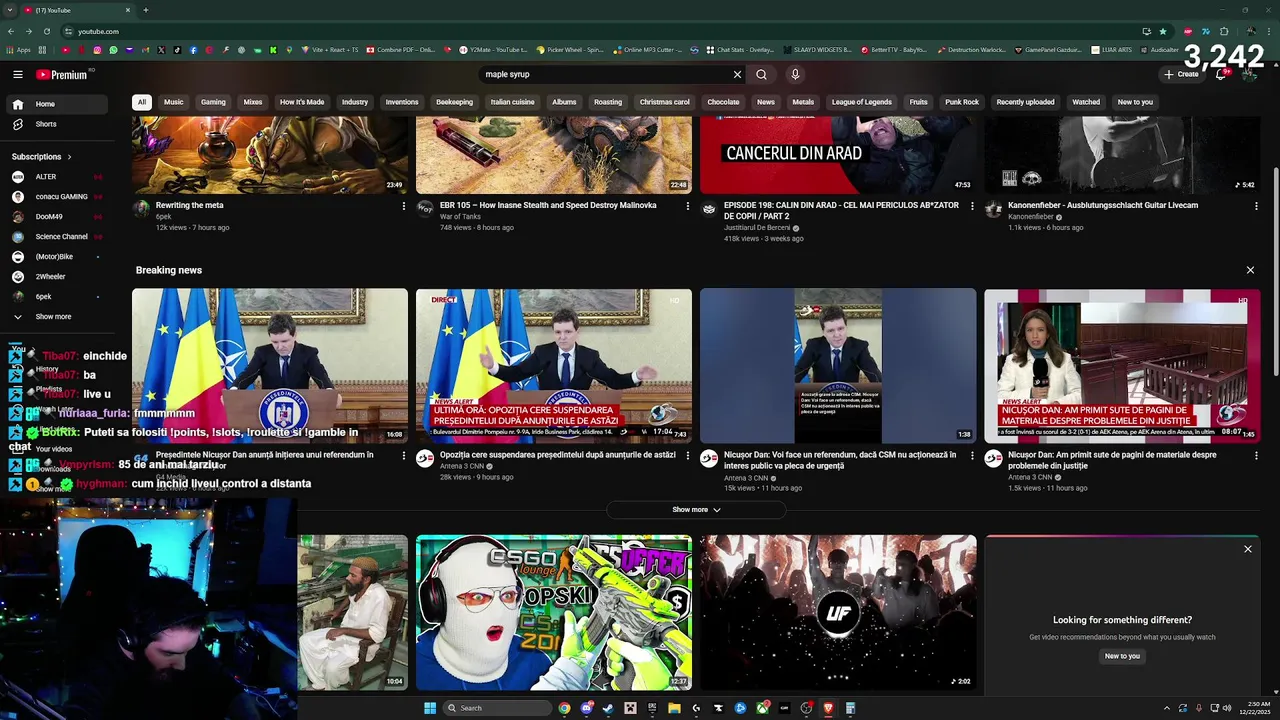Clear the search box with the X

click(737, 74)
